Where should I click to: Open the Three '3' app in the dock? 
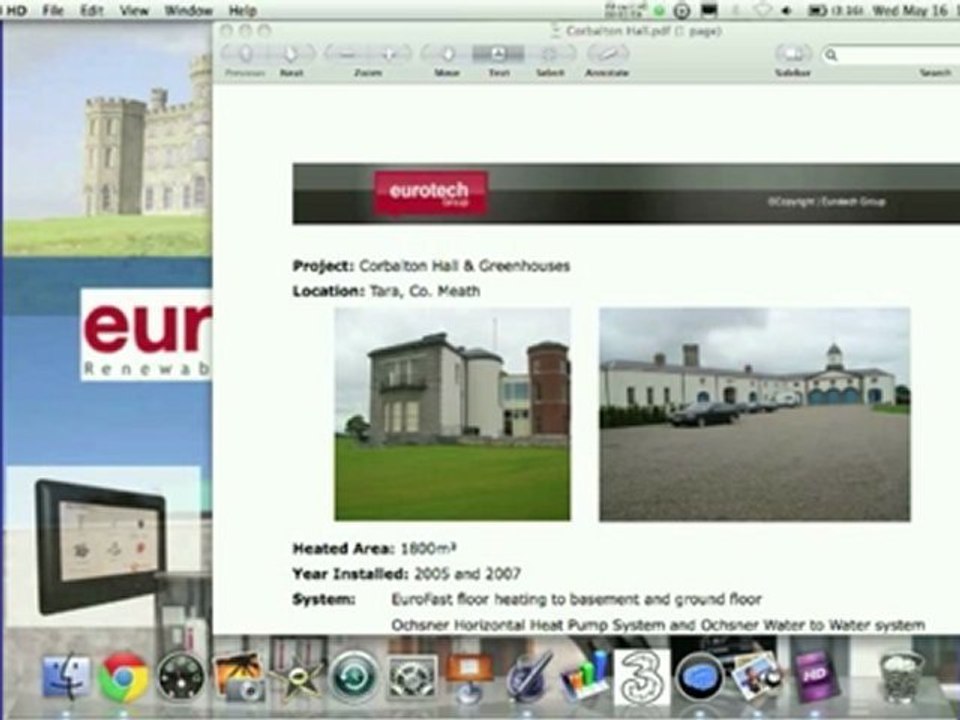642,677
